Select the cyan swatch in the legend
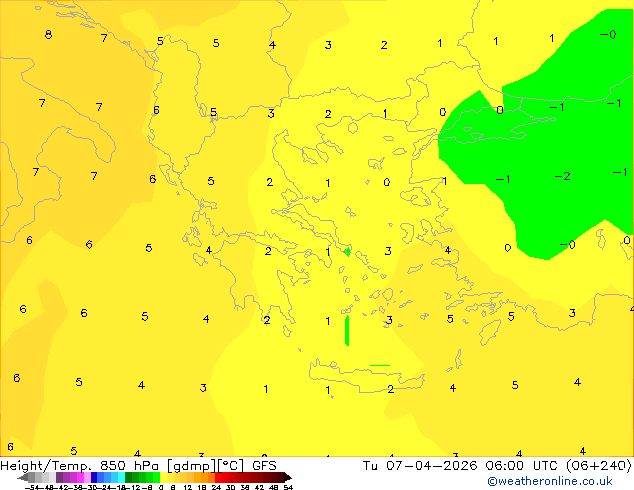This screenshot has height=490, width=634. coord(121,477)
